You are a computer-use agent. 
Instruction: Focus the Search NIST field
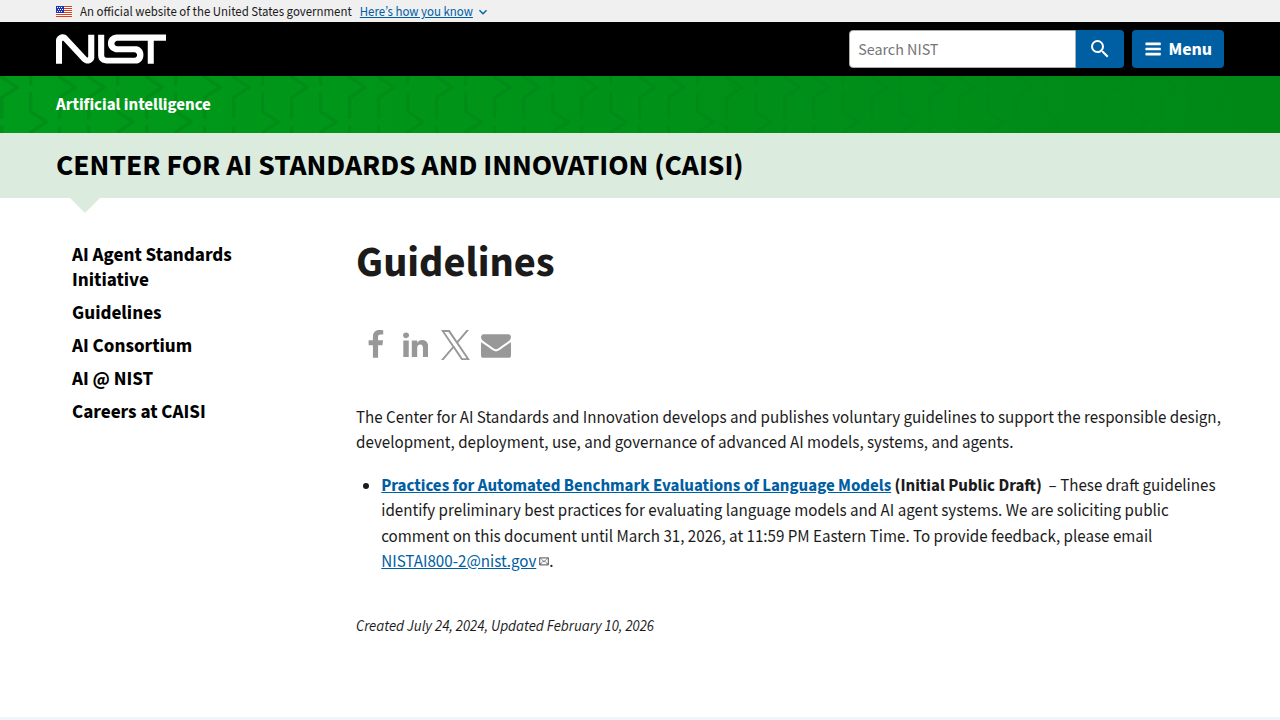tap(962, 49)
